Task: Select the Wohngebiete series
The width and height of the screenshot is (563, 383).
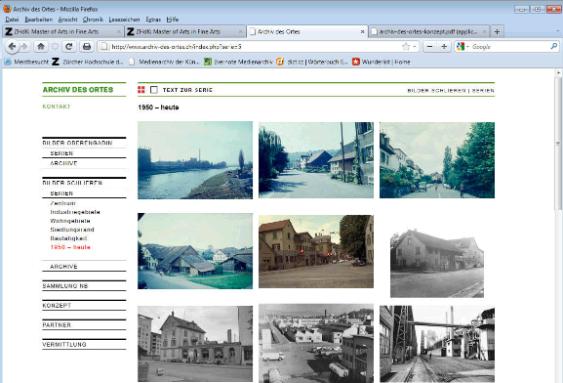Action: coord(70,221)
